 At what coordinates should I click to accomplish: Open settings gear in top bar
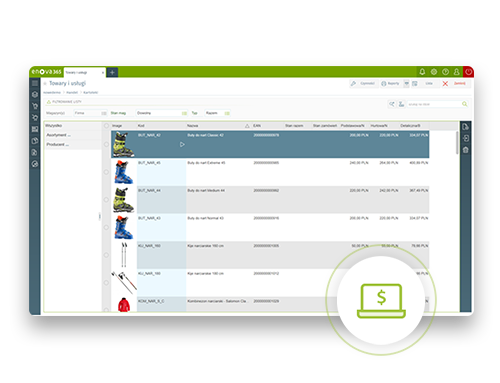[434, 72]
